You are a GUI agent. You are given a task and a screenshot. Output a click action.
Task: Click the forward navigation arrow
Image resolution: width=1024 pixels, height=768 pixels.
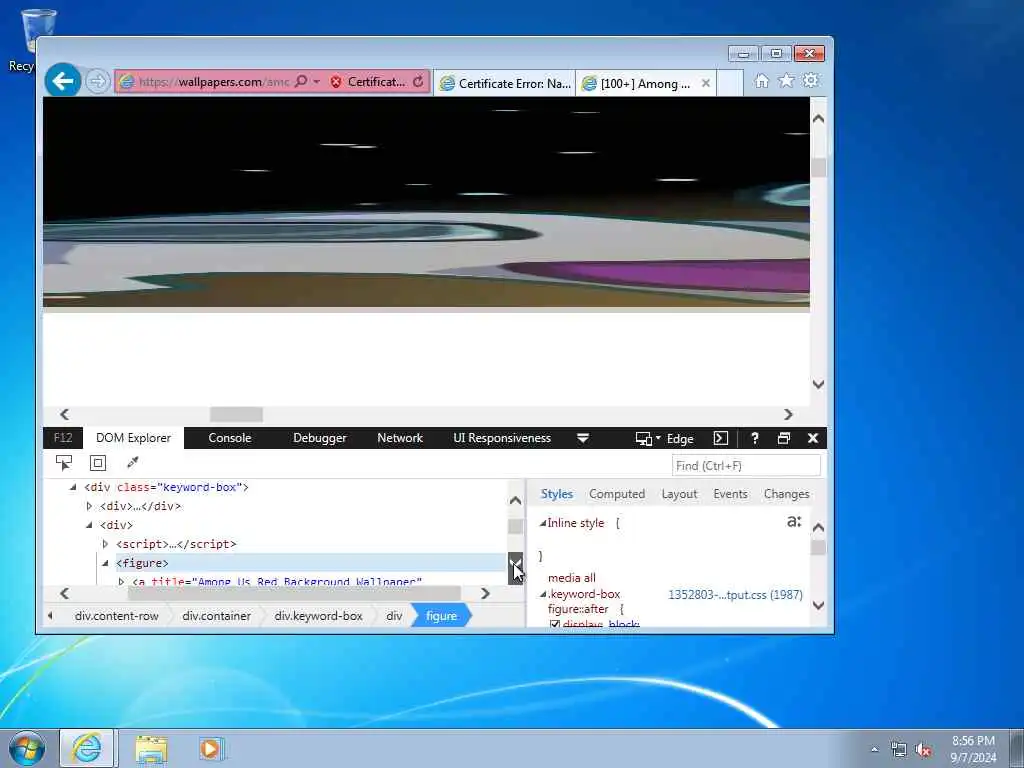tap(97, 82)
